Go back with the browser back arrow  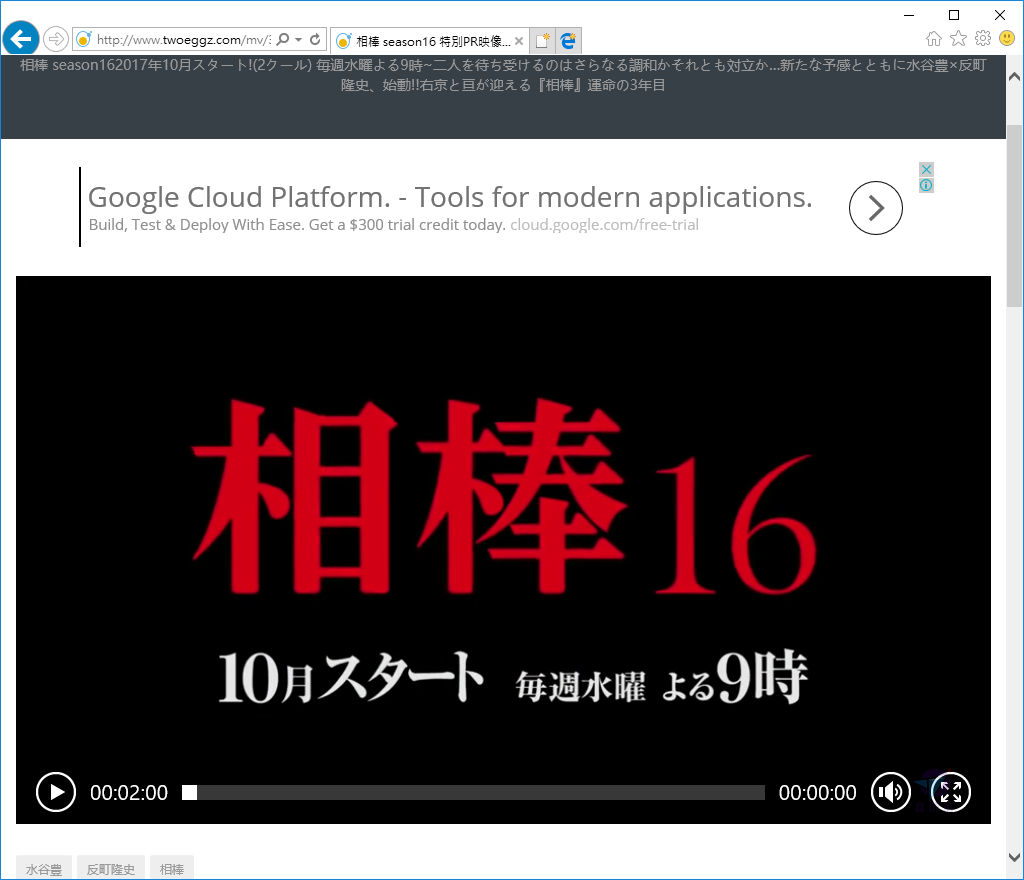(21, 39)
